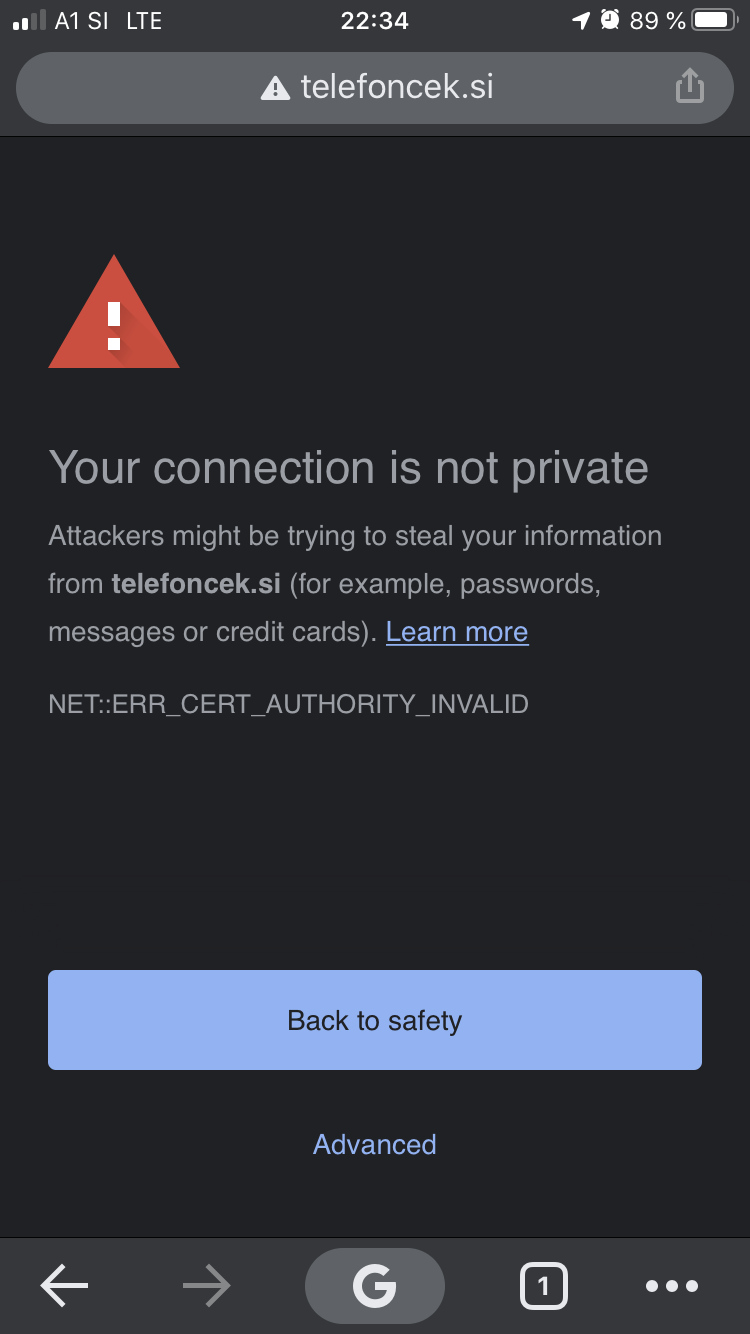Open the three-dots more menu
750x1334 pixels.
pyautogui.click(x=672, y=1286)
